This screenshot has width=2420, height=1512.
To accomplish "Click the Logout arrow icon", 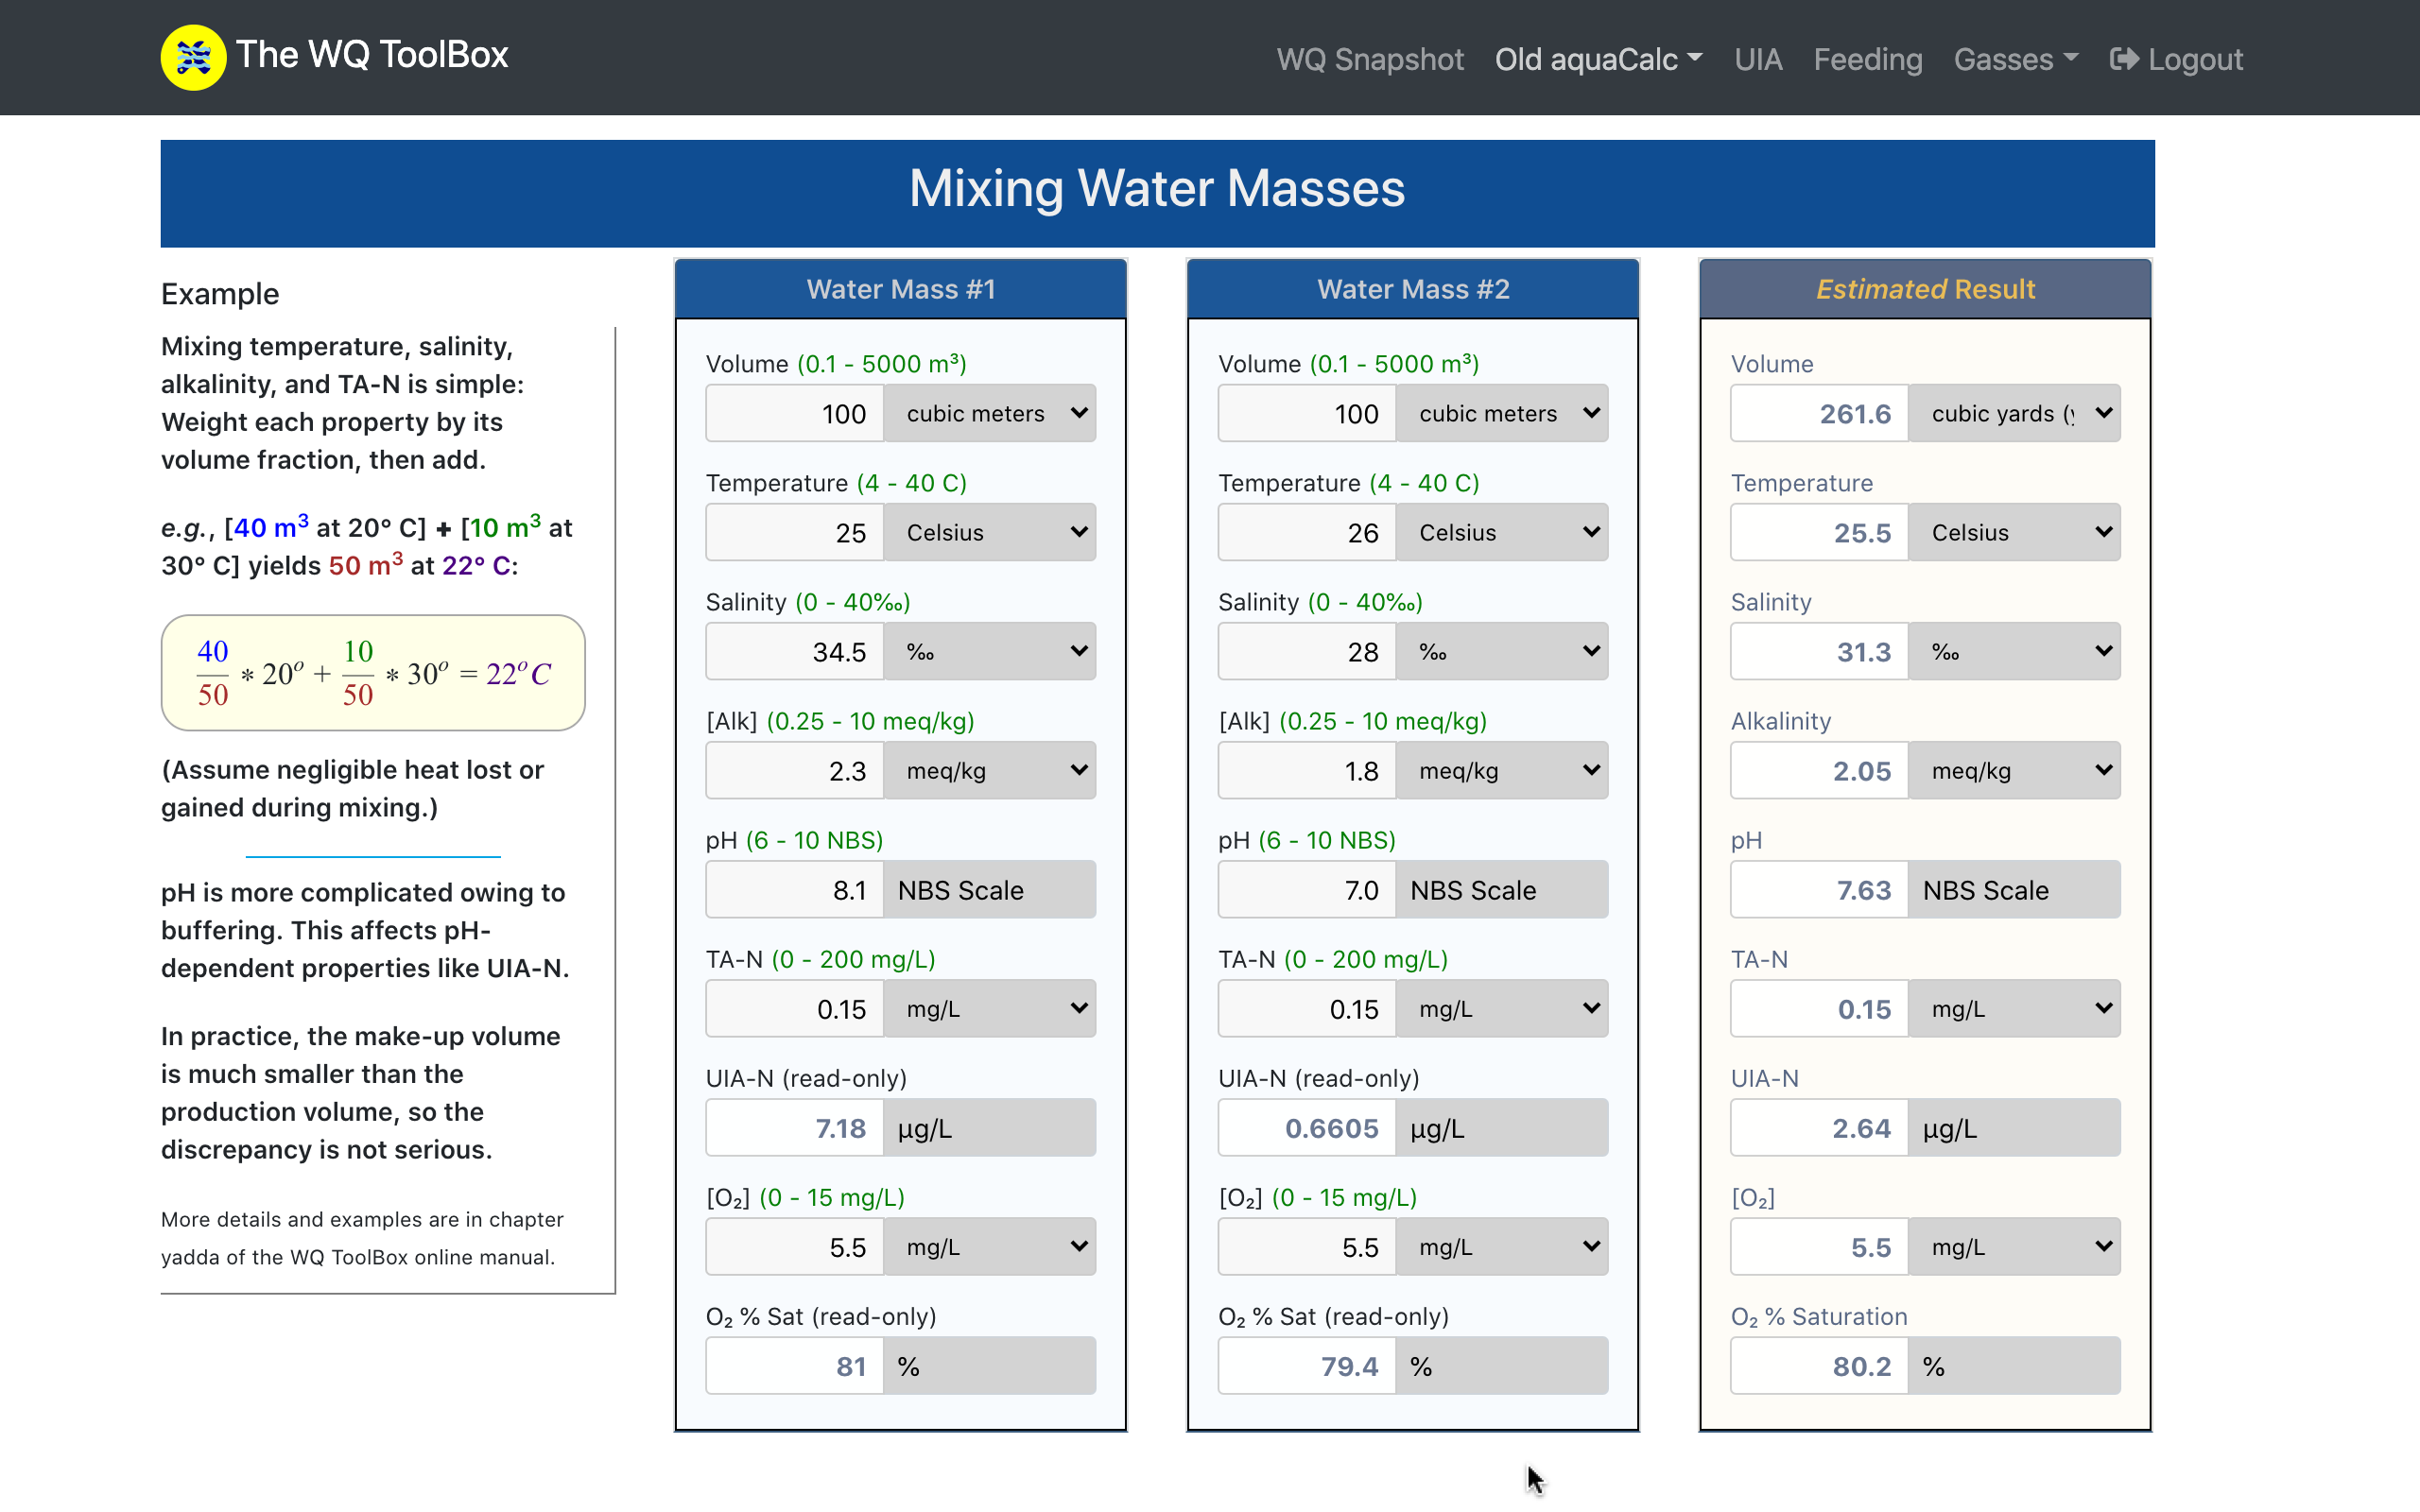I will (2123, 59).
